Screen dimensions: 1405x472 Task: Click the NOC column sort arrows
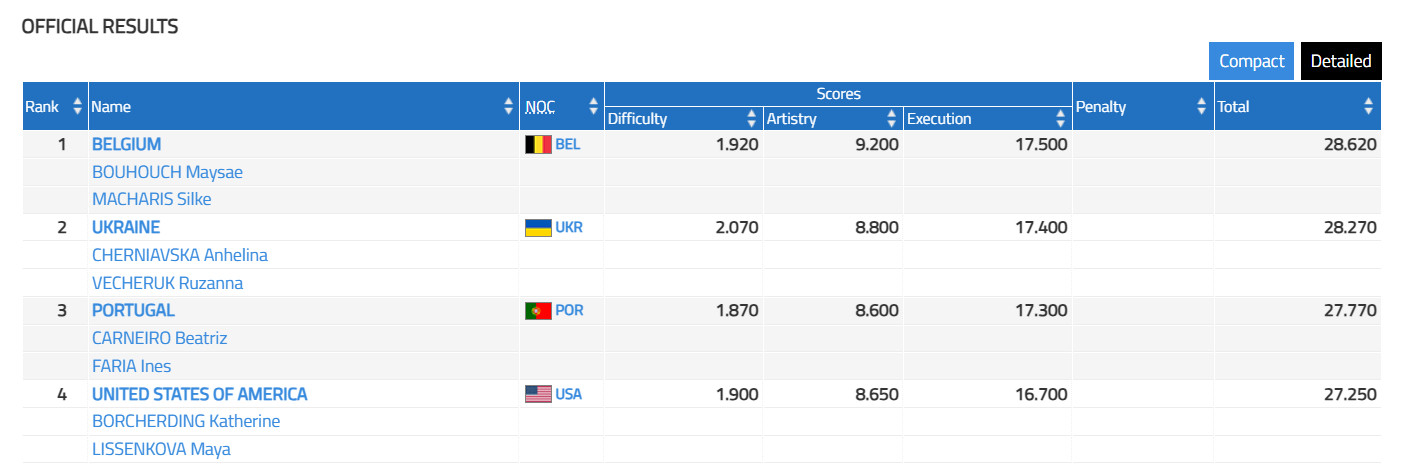point(593,106)
